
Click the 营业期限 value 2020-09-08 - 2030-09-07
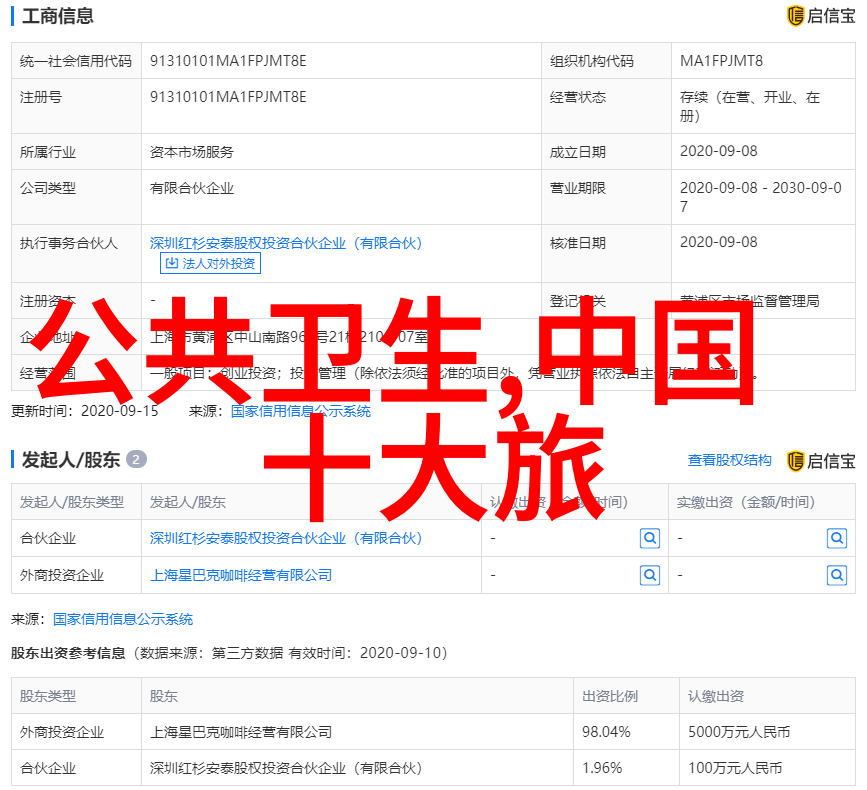[761, 197]
